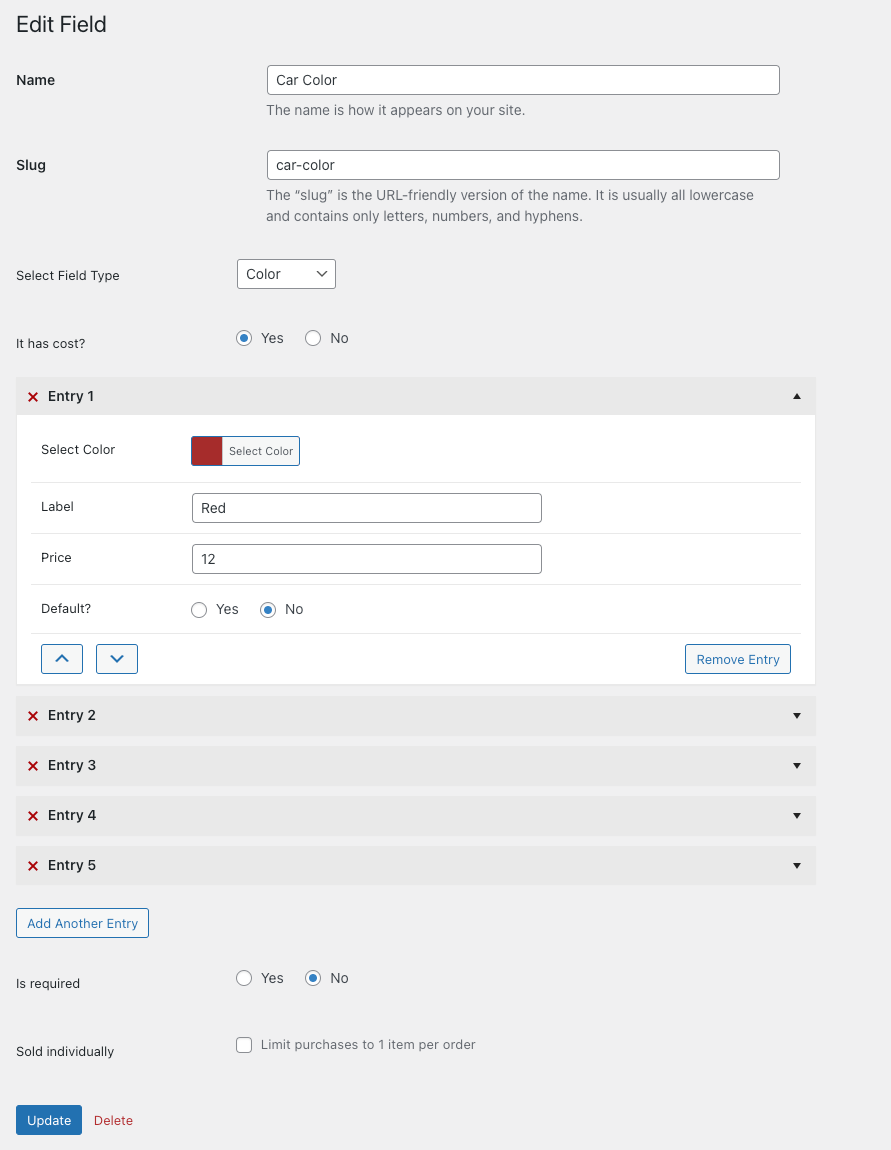Click into the Price input field
Image resolution: width=891 pixels, height=1150 pixels.
pos(366,559)
